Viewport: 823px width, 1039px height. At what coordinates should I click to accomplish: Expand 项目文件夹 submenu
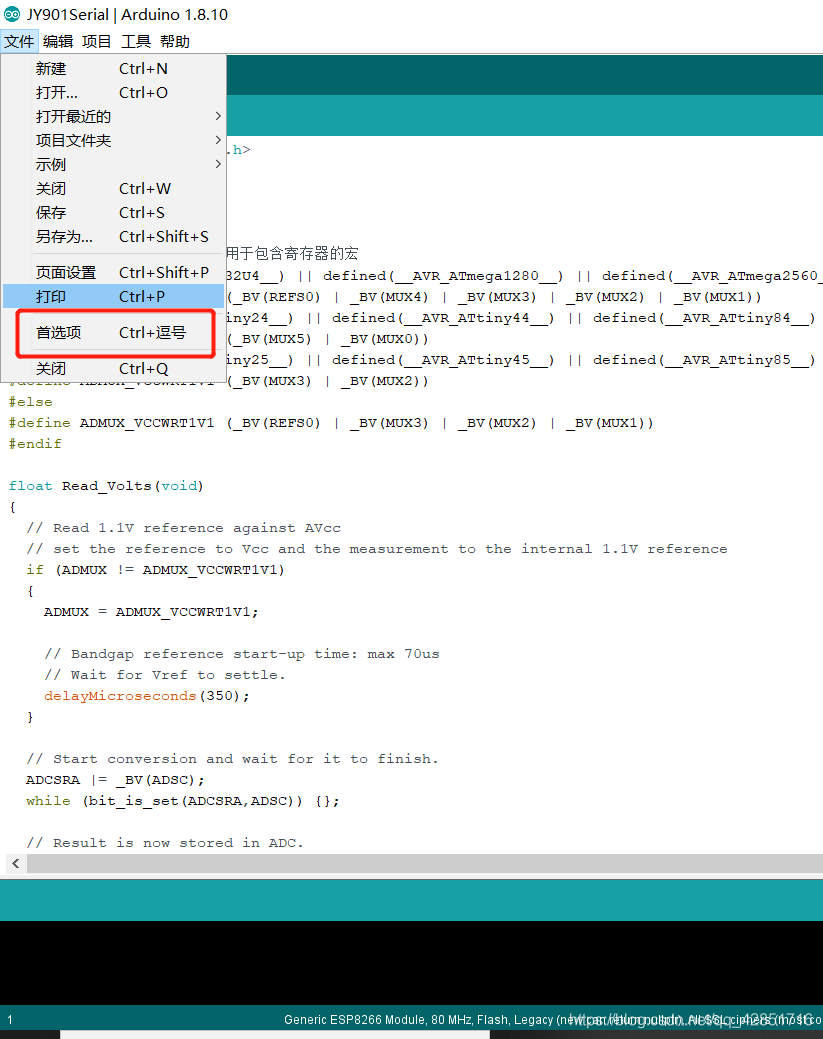113,140
